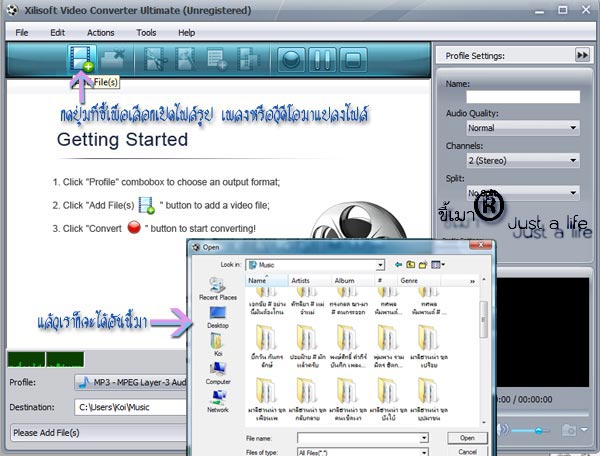Open the View Menu icon in Open dialog

pos(438,264)
